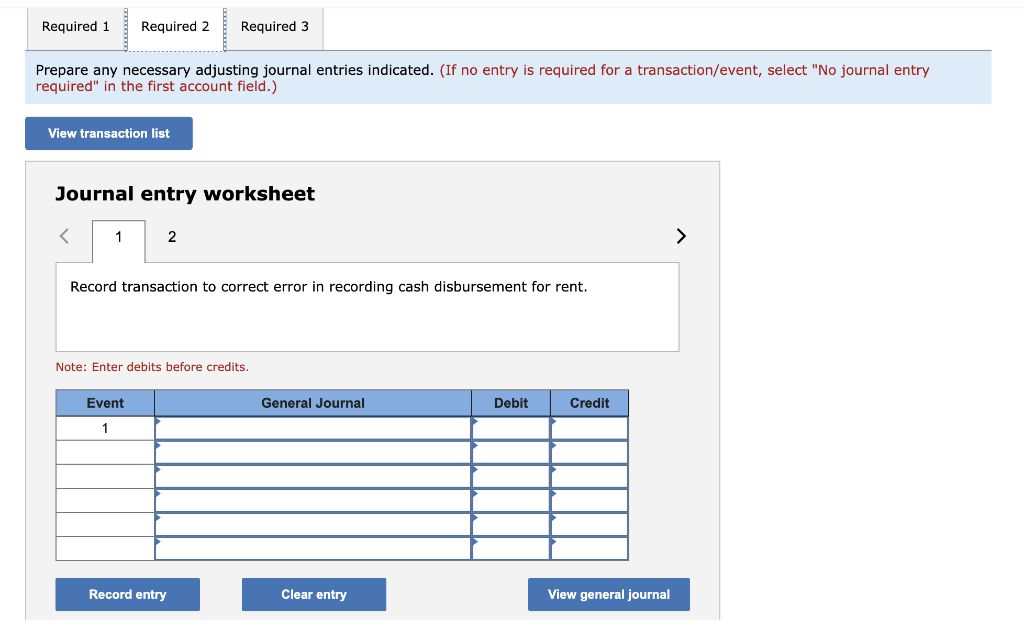The image size is (1024, 628).
Task: Click General Journal field in fifth row
Action: [x=313, y=525]
